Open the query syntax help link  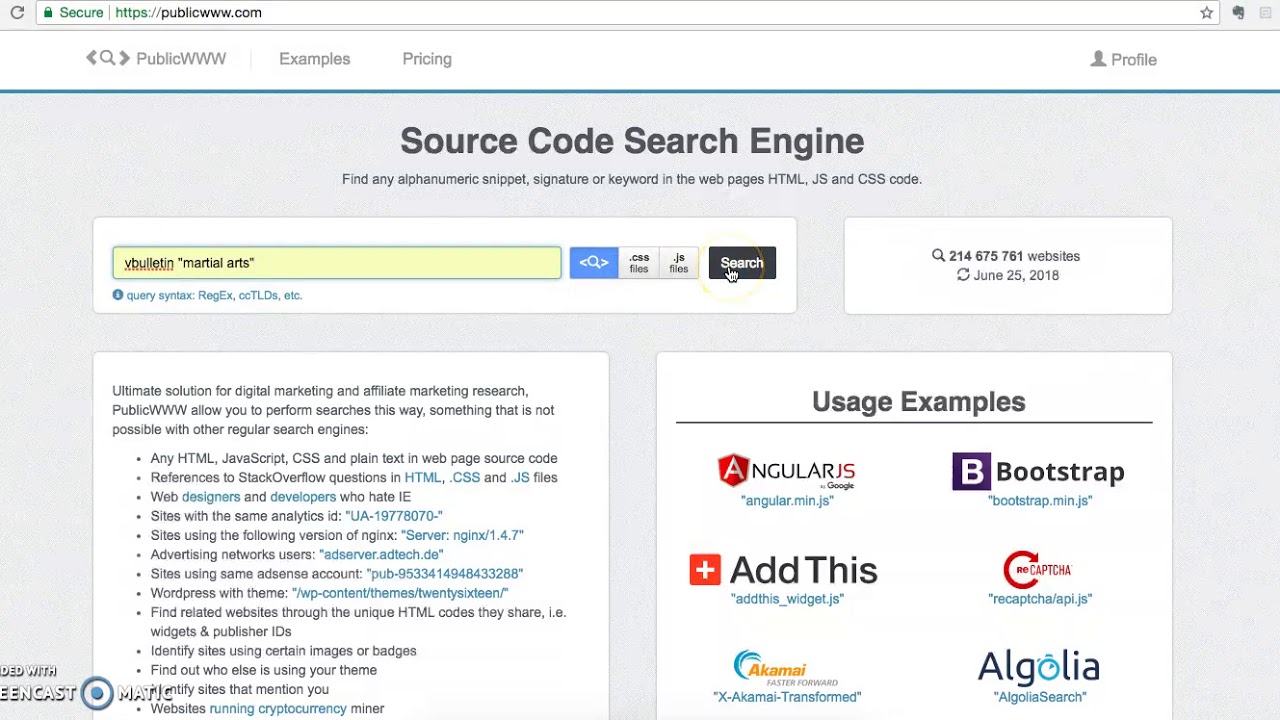click(x=213, y=296)
